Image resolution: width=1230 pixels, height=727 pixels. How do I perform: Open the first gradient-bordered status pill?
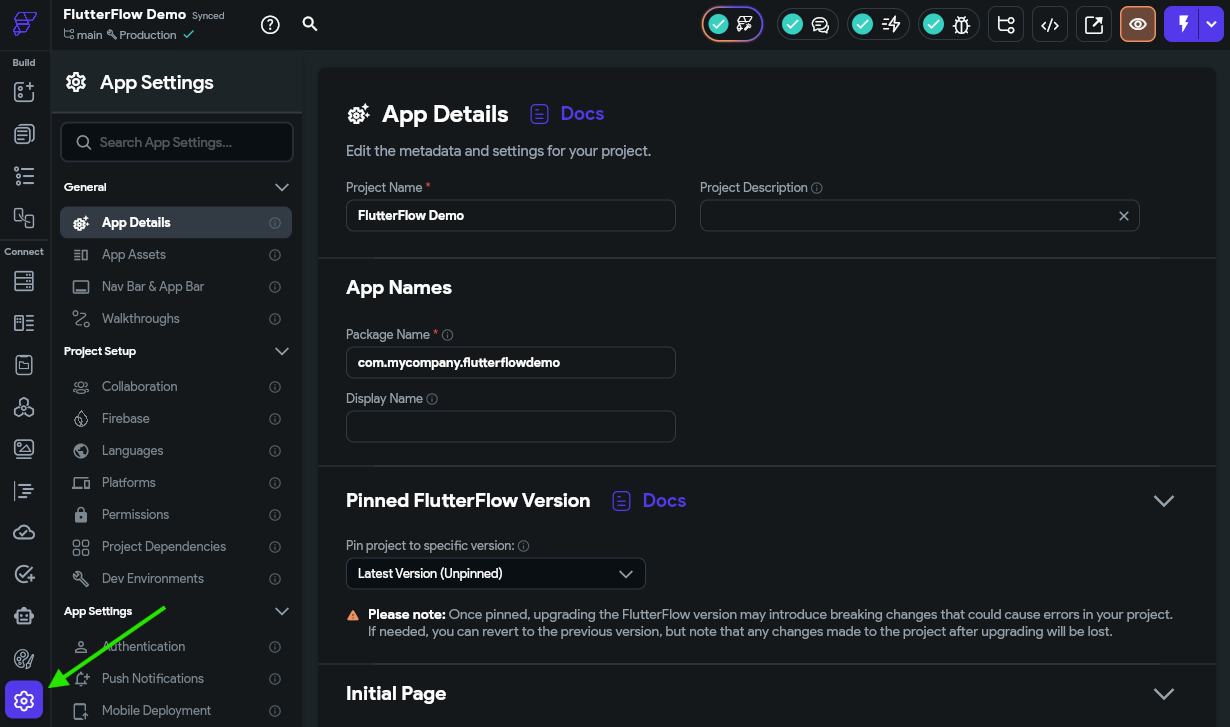pos(732,24)
